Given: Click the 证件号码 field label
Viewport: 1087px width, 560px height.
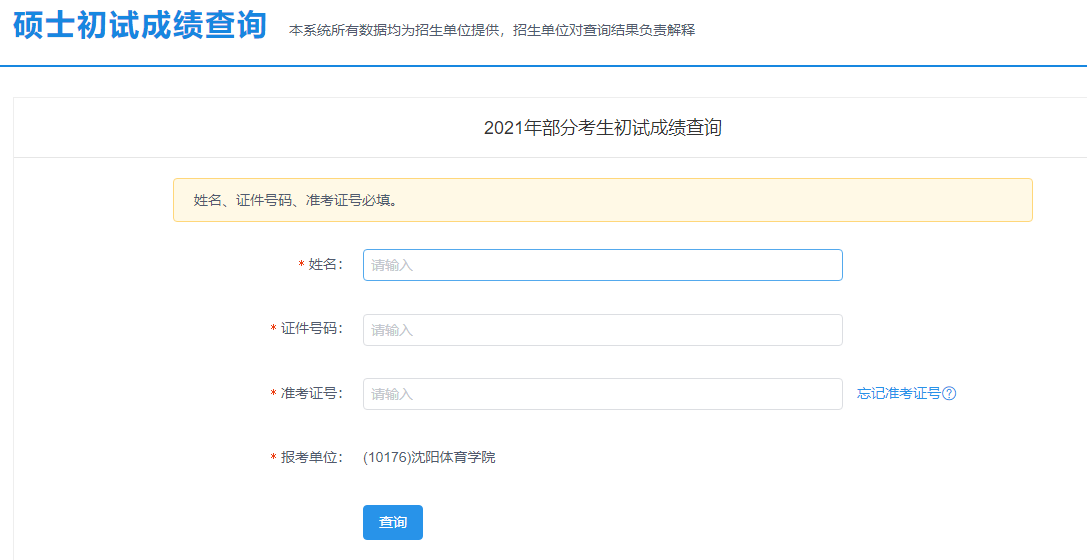Looking at the screenshot, I should tap(310, 330).
